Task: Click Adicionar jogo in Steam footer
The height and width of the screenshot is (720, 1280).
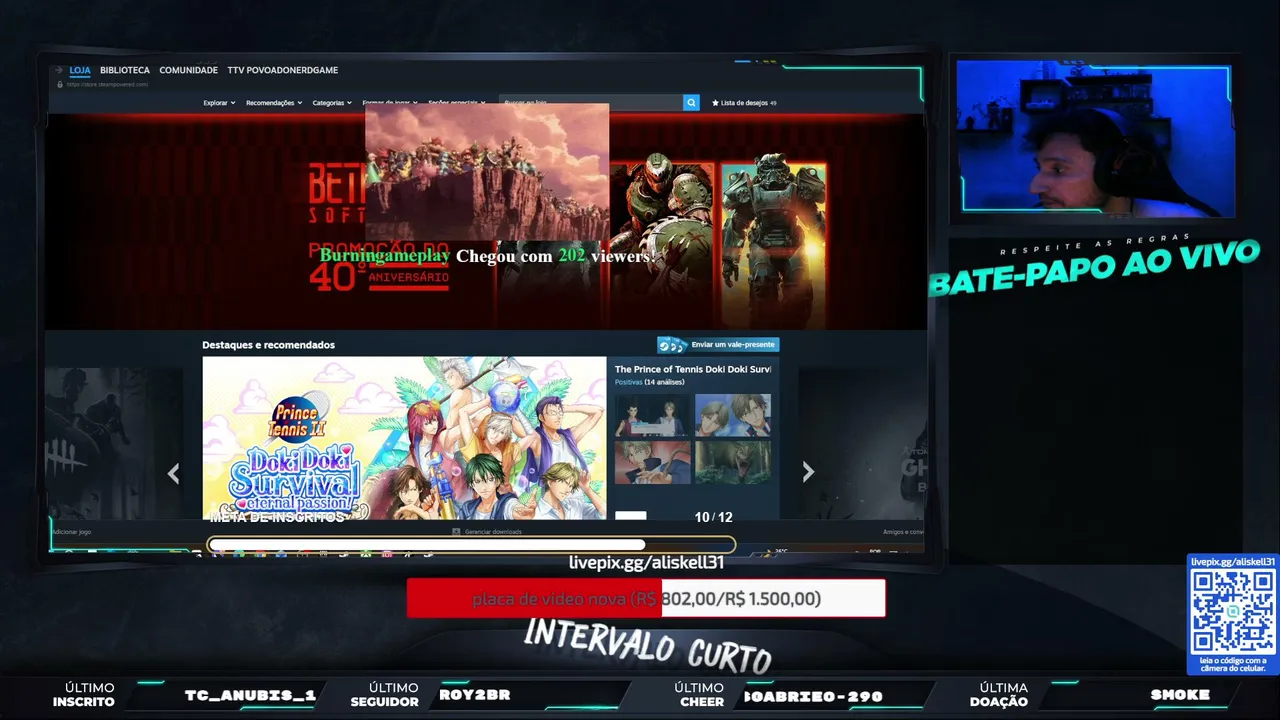Action: (71, 532)
